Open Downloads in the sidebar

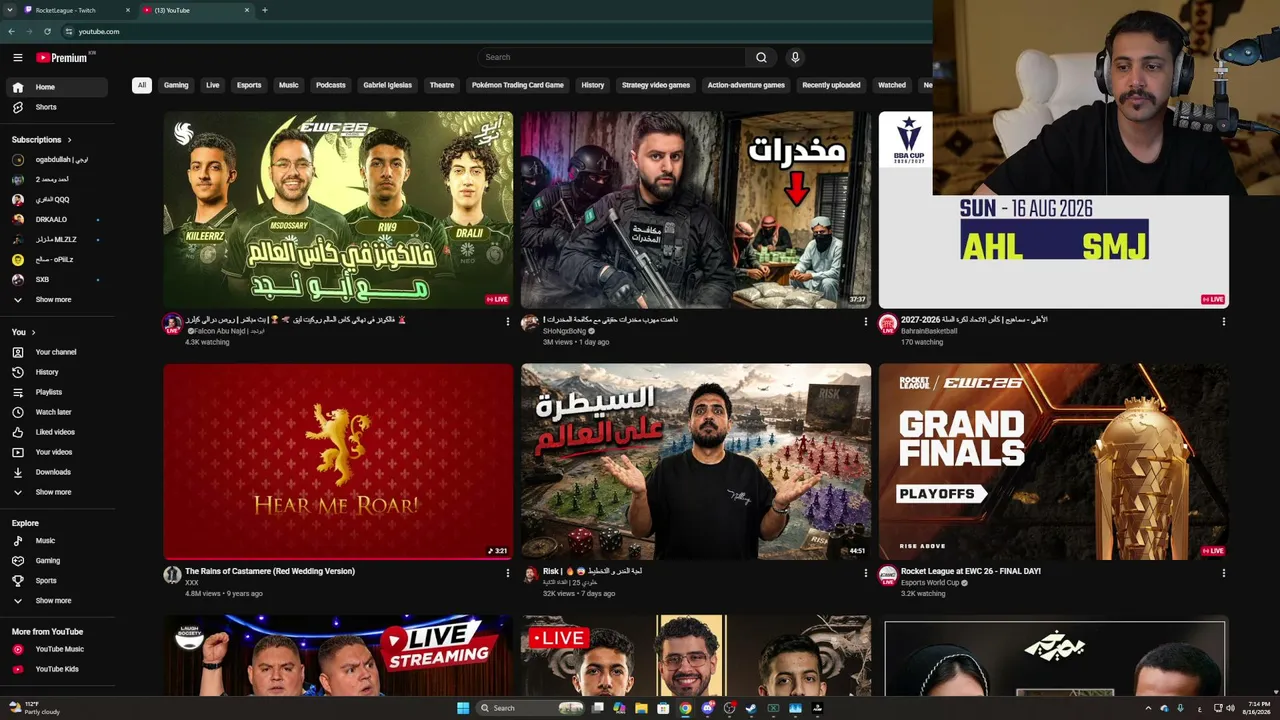[56, 472]
